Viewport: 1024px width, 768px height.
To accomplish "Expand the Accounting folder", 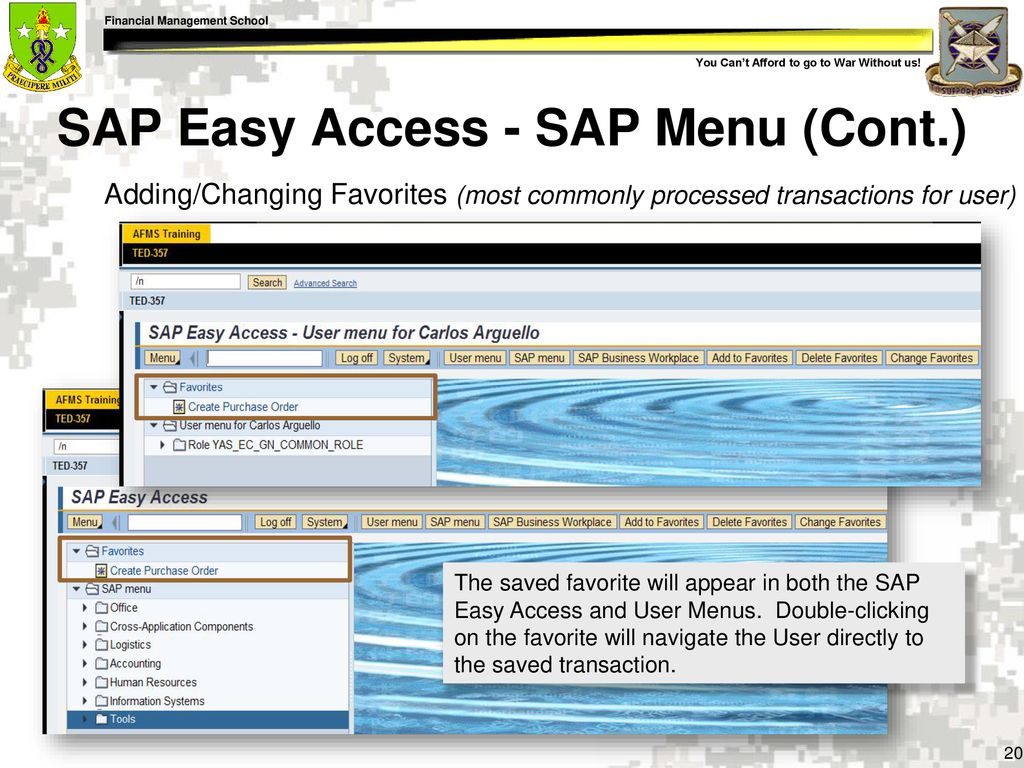I will (85, 664).
